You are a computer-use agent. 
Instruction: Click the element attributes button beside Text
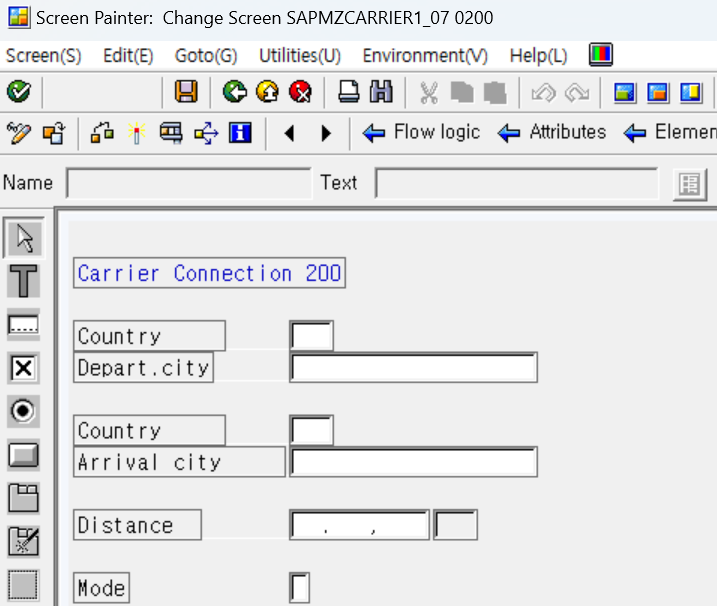point(690,184)
